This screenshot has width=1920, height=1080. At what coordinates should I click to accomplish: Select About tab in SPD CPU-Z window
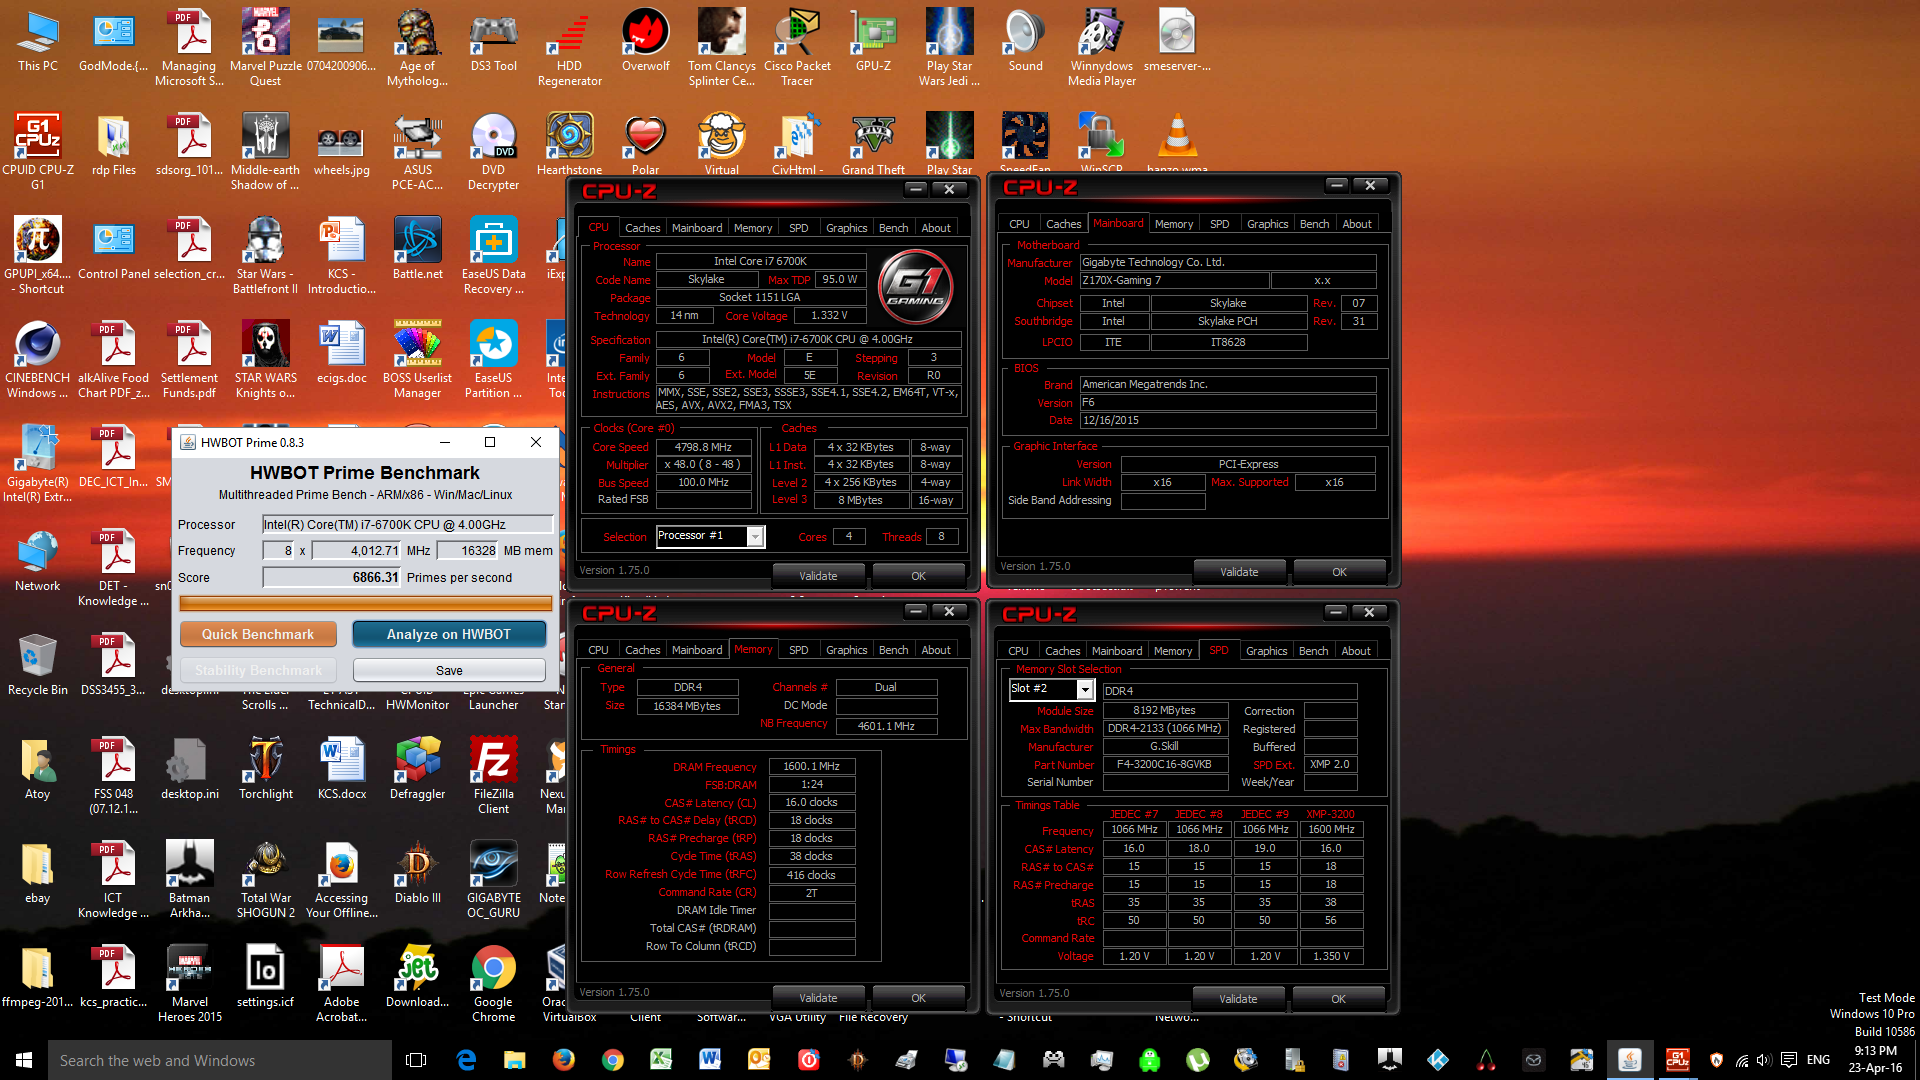[x=1356, y=651]
